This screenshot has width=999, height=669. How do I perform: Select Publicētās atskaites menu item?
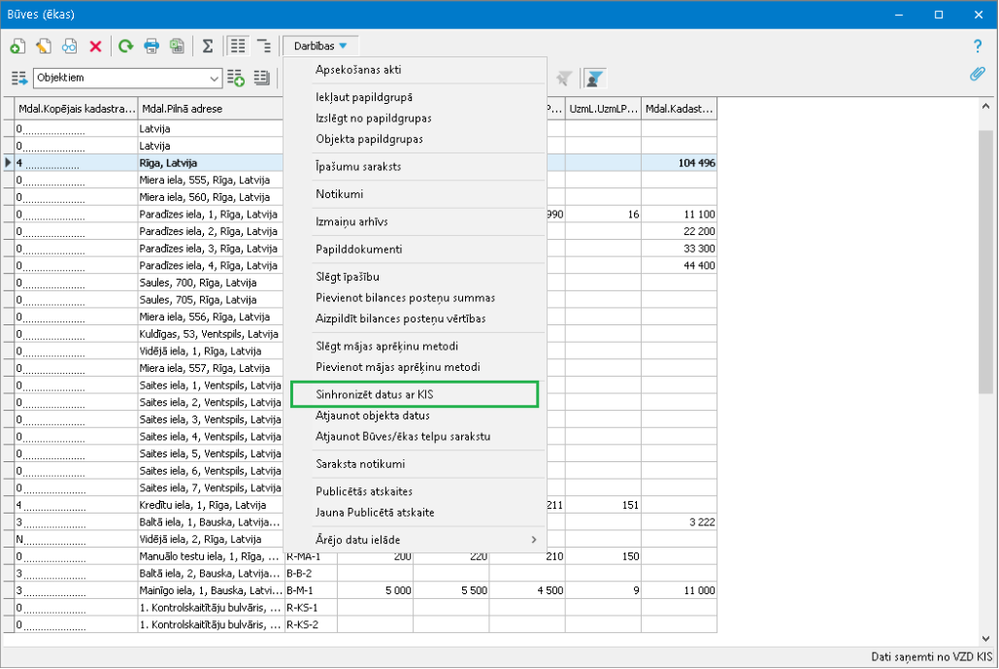[x=415, y=491]
